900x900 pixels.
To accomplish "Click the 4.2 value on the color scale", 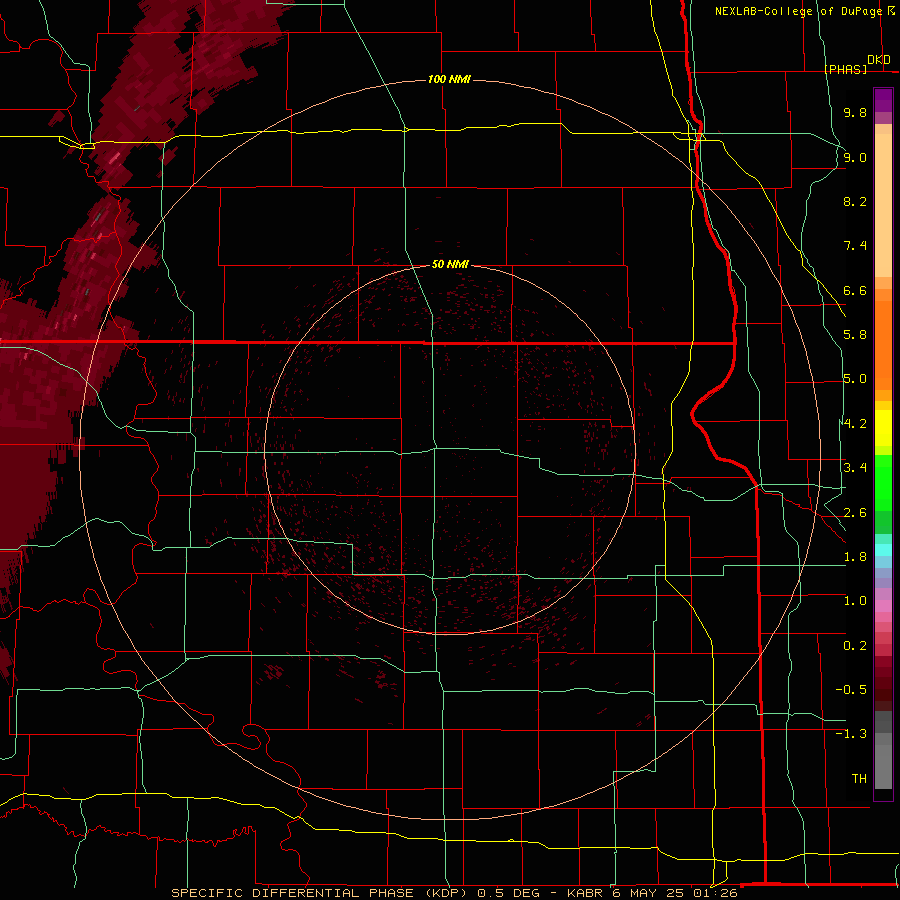I will pyautogui.click(x=855, y=424).
